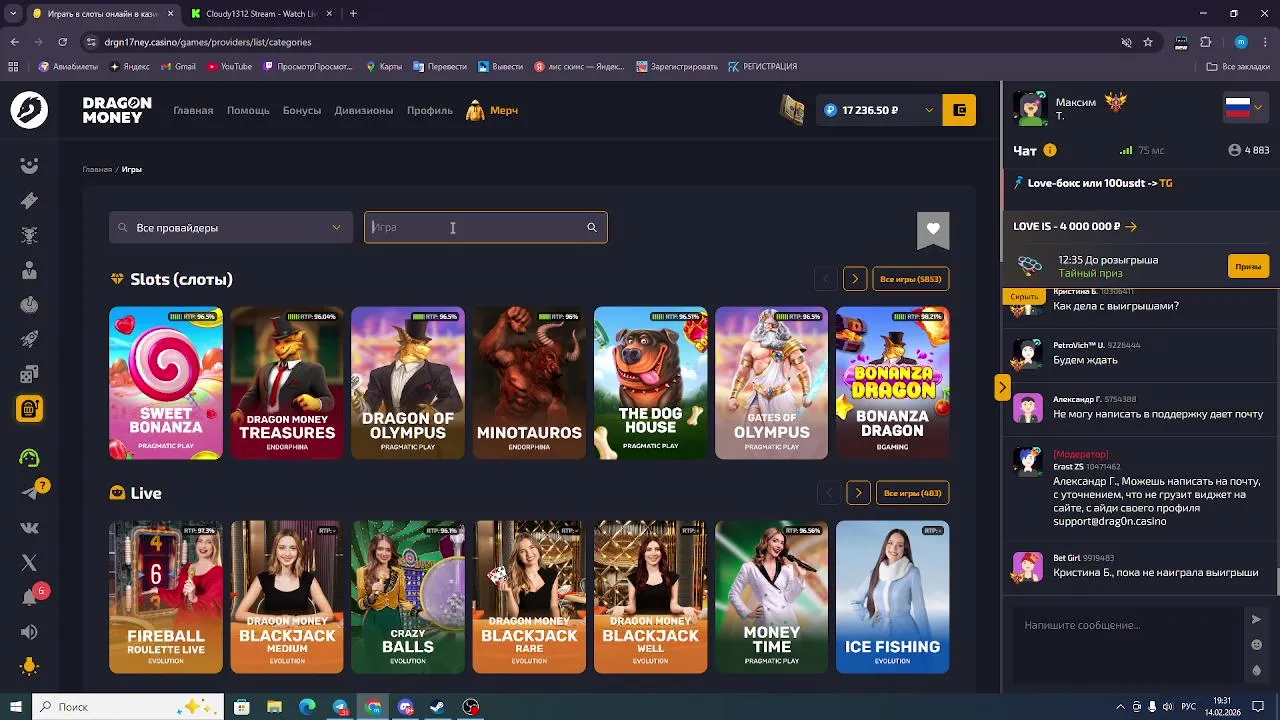This screenshot has width=1280, height=720.
Task: Open the Дивизионы menu item
Action: tap(364, 110)
